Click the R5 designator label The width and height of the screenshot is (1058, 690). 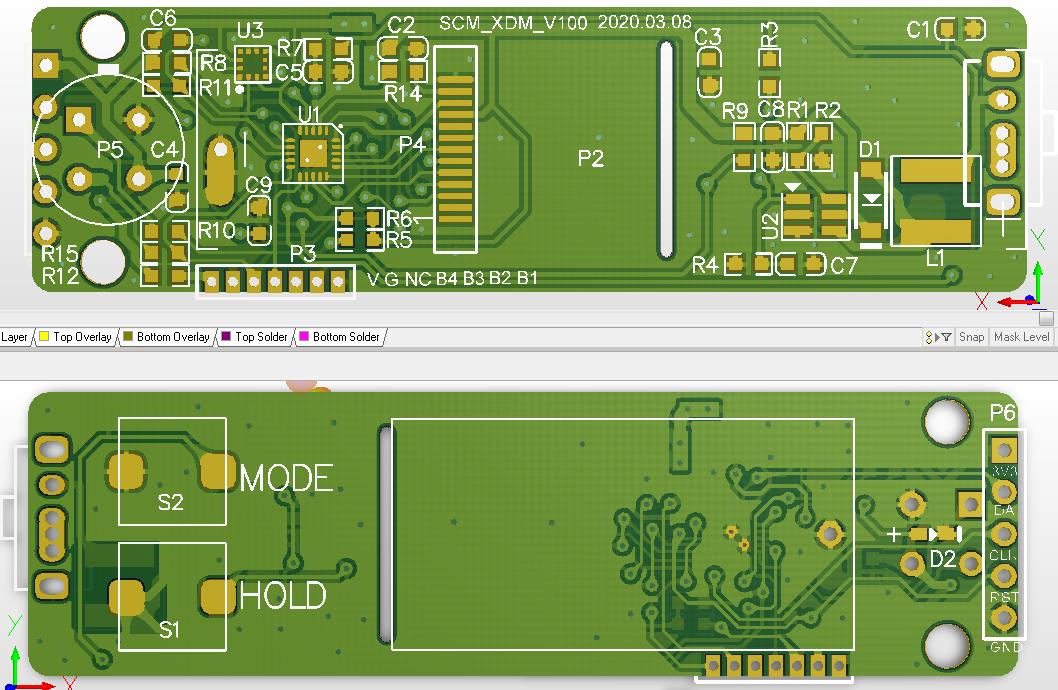click(399, 239)
